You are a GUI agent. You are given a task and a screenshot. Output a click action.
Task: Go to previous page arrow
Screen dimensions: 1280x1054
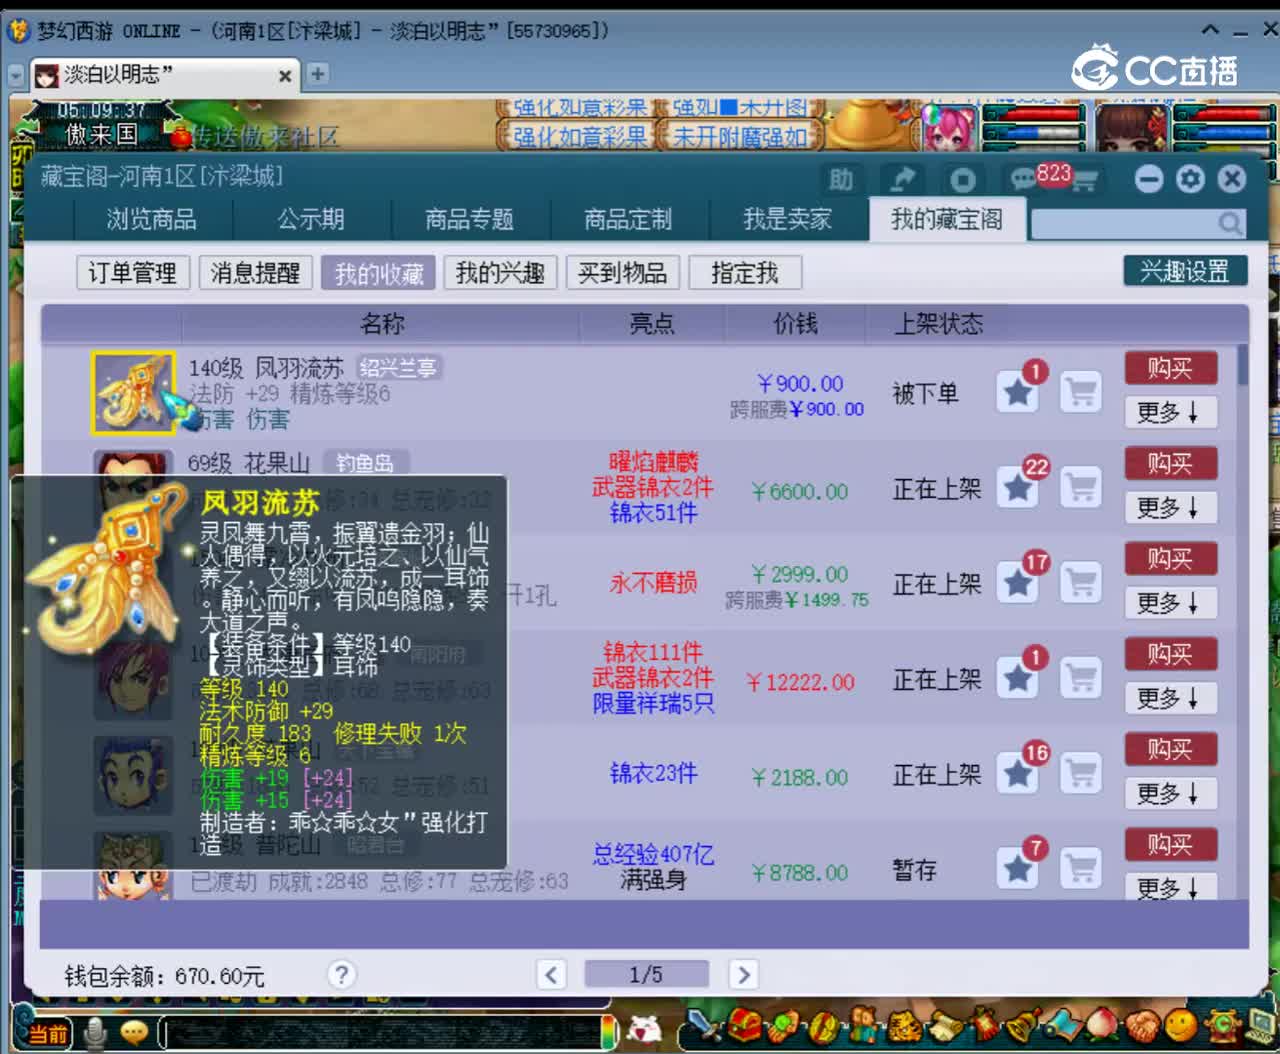point(551,974)
